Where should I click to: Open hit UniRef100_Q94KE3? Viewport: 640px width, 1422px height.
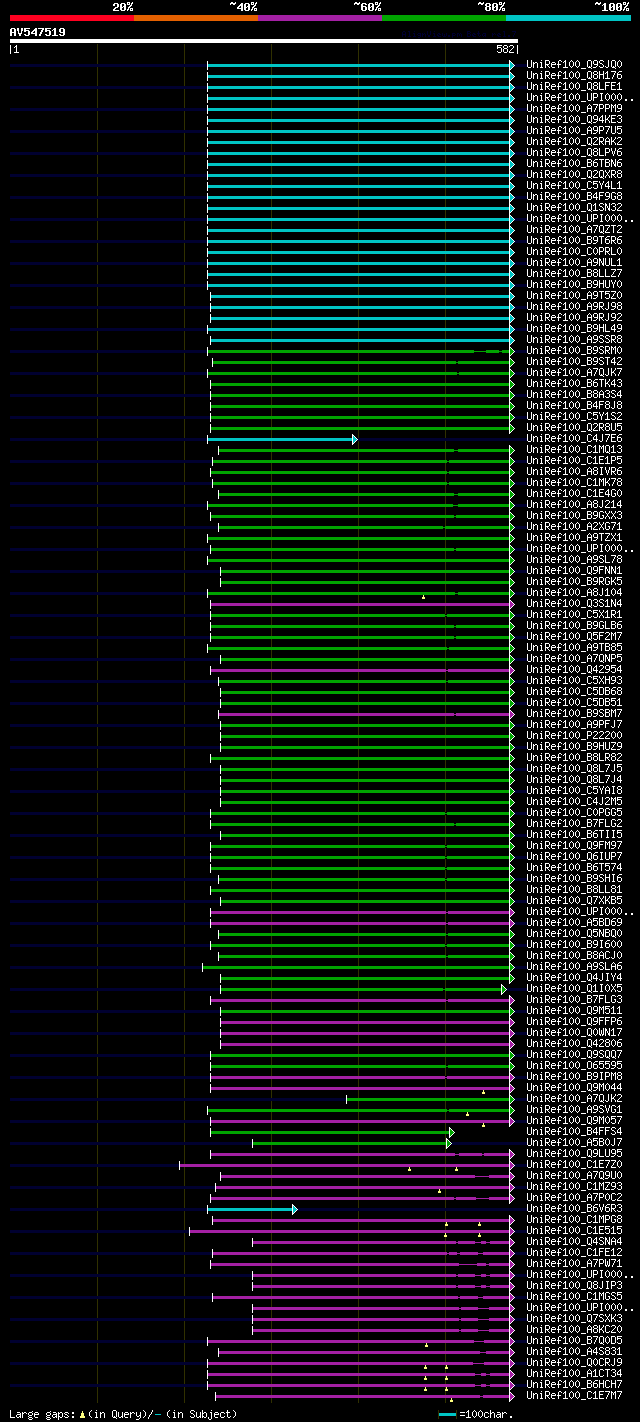[x=574, y=119]
